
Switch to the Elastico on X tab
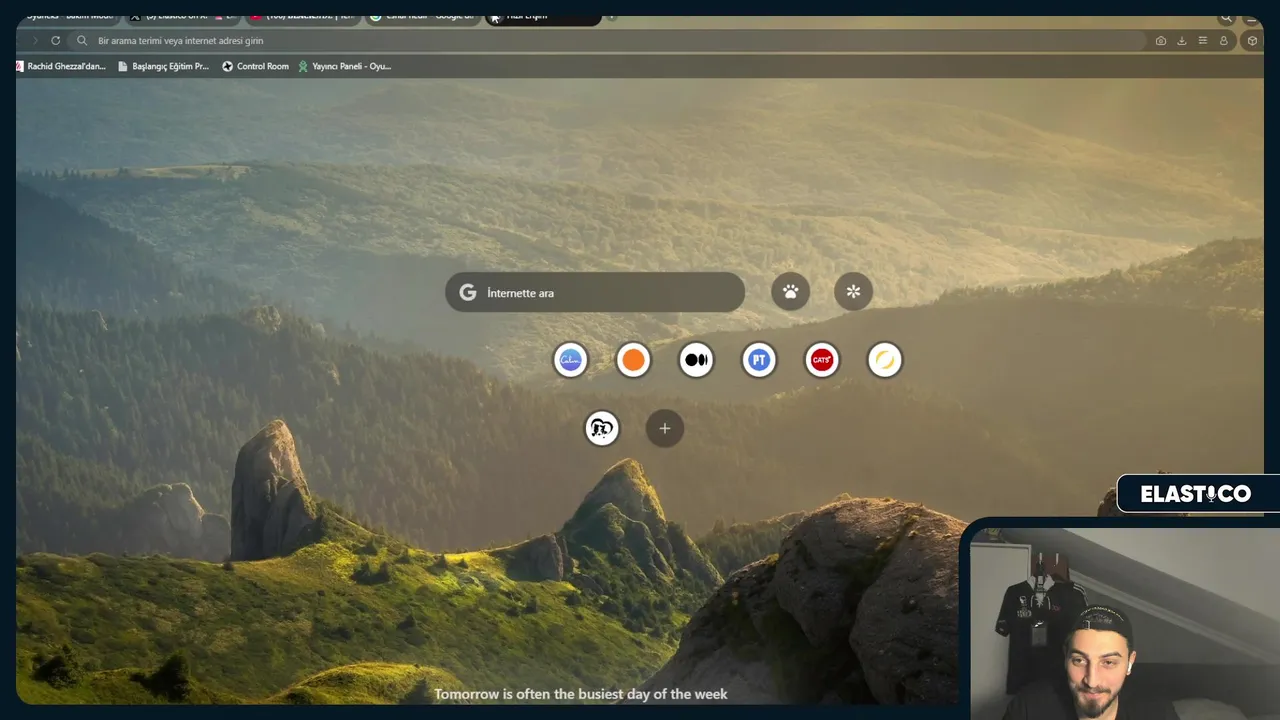point(183,18)
